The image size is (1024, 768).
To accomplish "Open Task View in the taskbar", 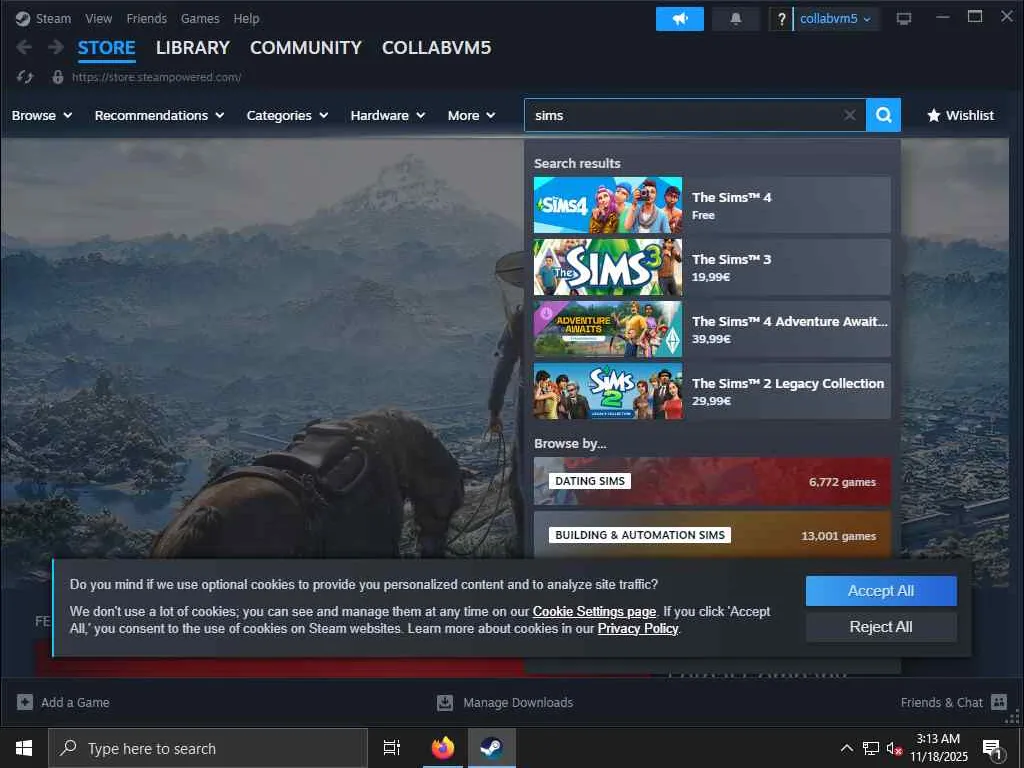I will [x=392, y=748].
